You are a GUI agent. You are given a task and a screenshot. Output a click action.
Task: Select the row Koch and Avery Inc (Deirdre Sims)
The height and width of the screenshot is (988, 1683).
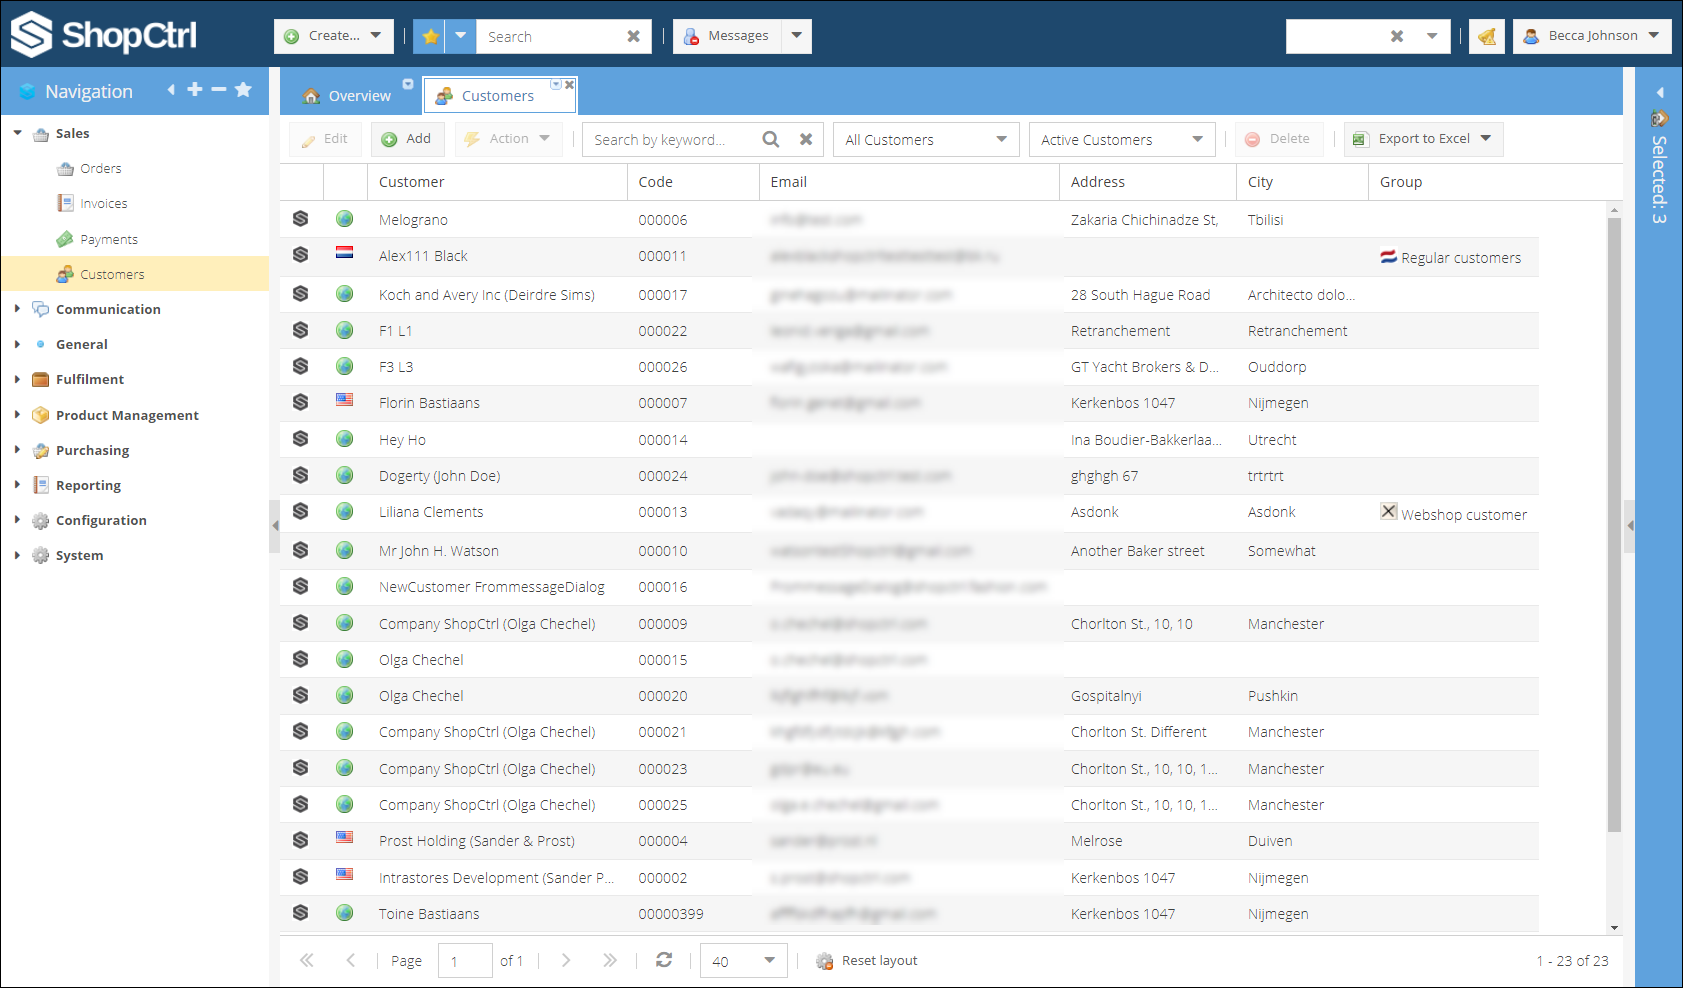click(910, 295)
